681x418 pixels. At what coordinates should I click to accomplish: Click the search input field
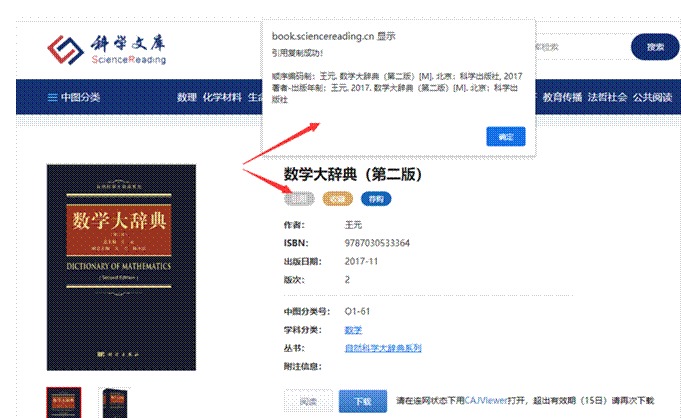click(x=582, y=47)
